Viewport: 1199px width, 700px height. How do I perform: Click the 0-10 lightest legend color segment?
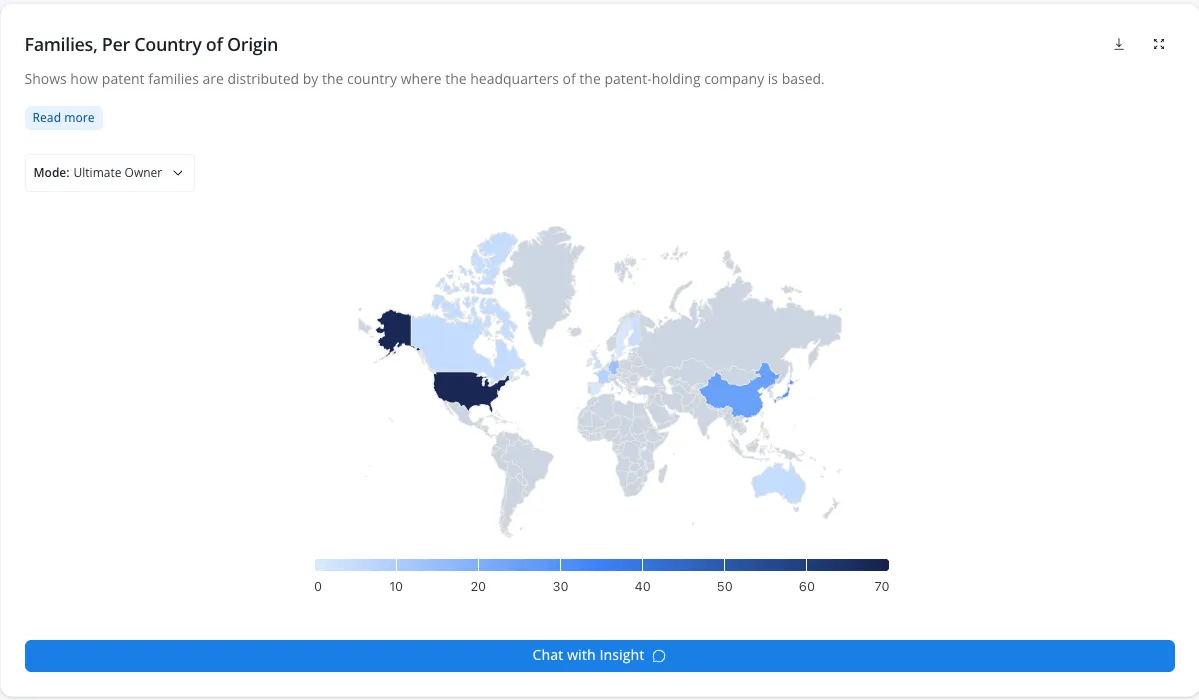point(356,565)
